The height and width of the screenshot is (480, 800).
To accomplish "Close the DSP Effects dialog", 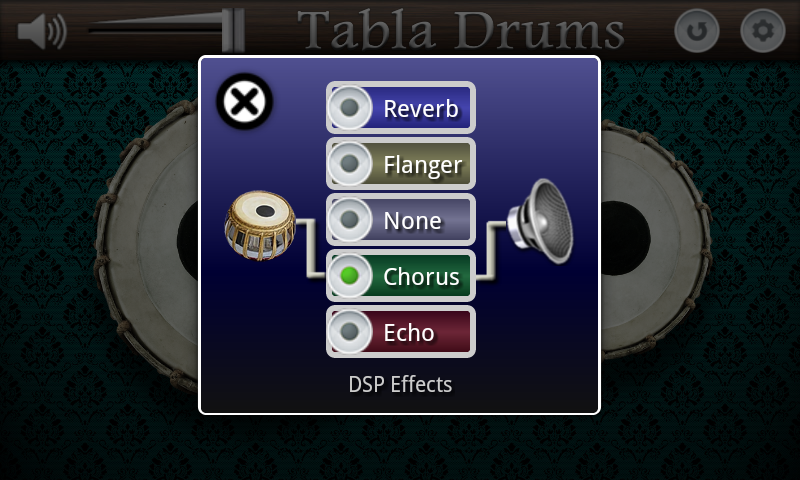I will coord(244,101).
